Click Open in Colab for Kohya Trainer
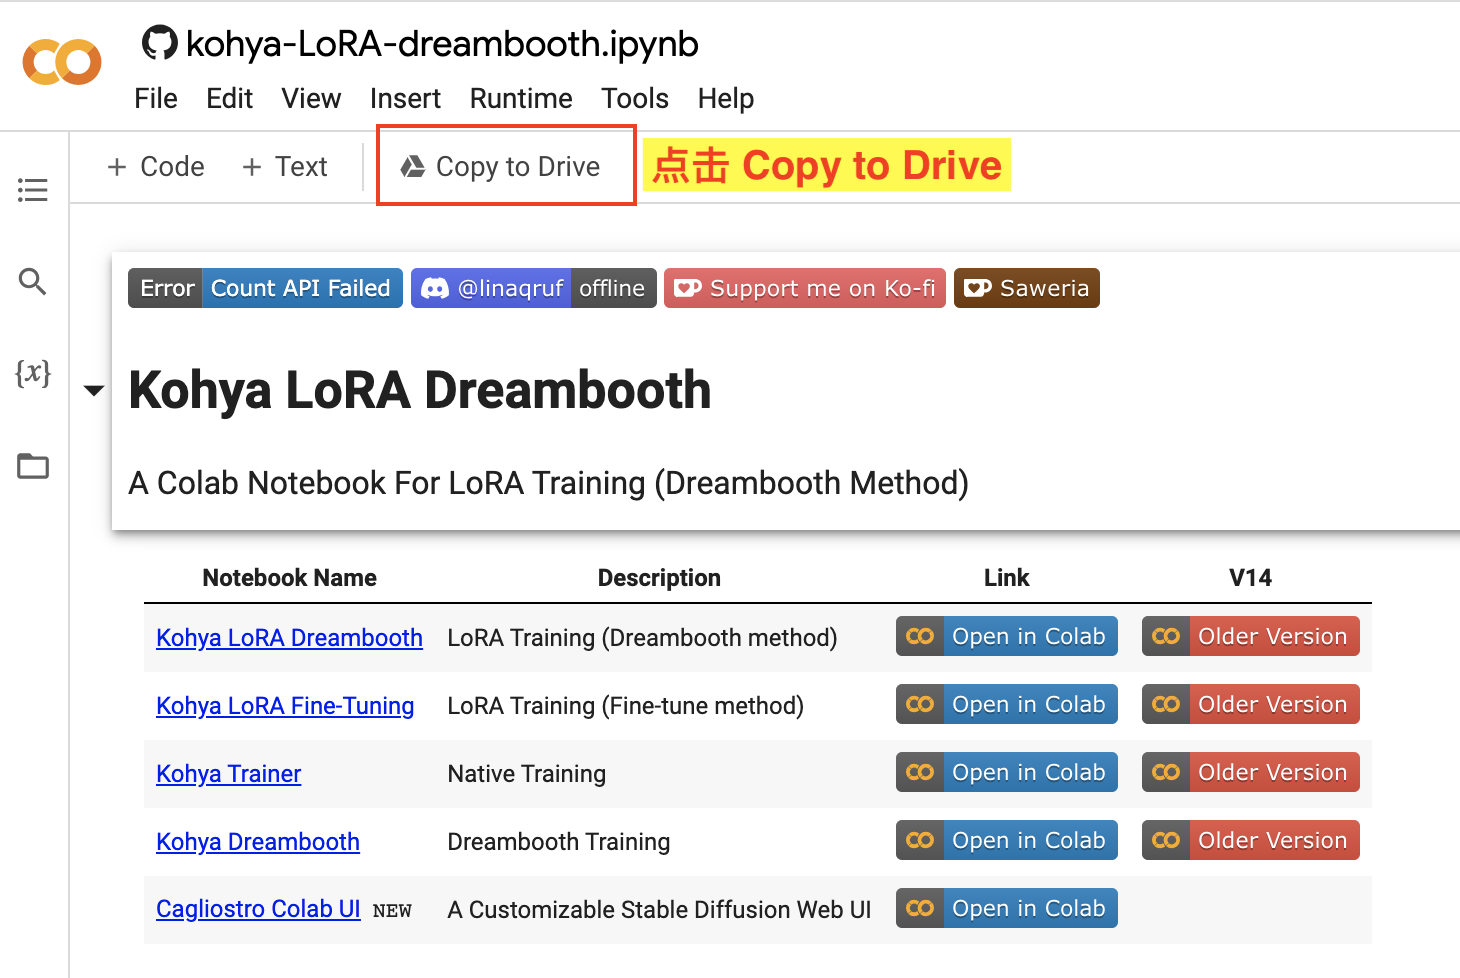The height and width of the screenshot is (978, 1460). click(1006, 772)
